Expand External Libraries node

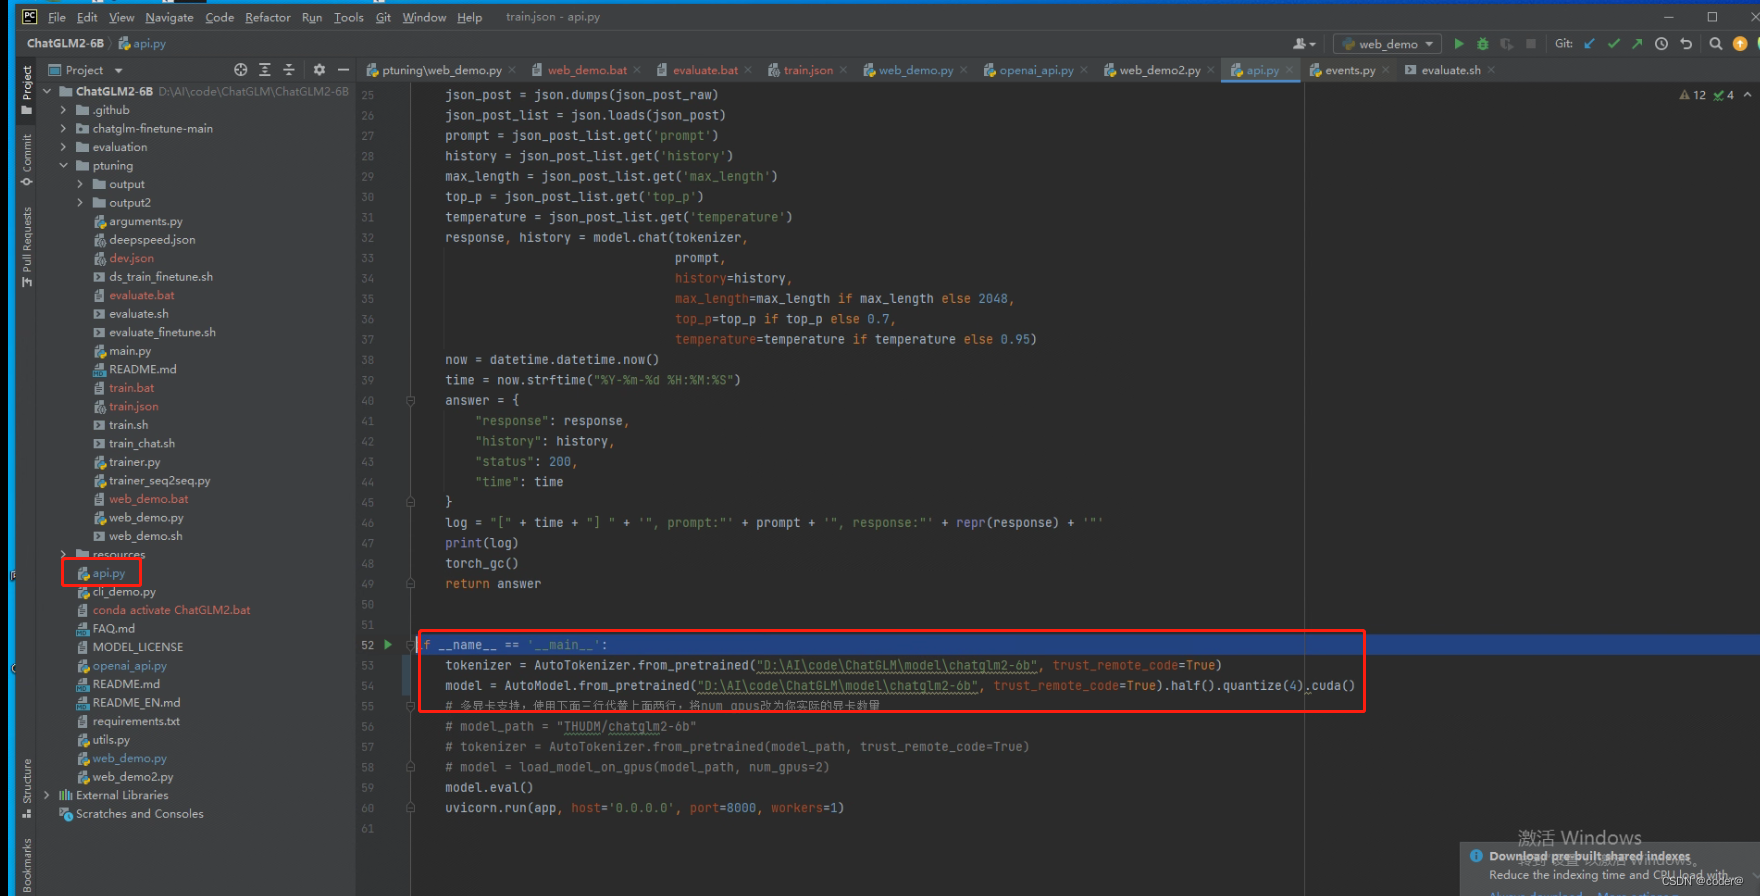47,795
